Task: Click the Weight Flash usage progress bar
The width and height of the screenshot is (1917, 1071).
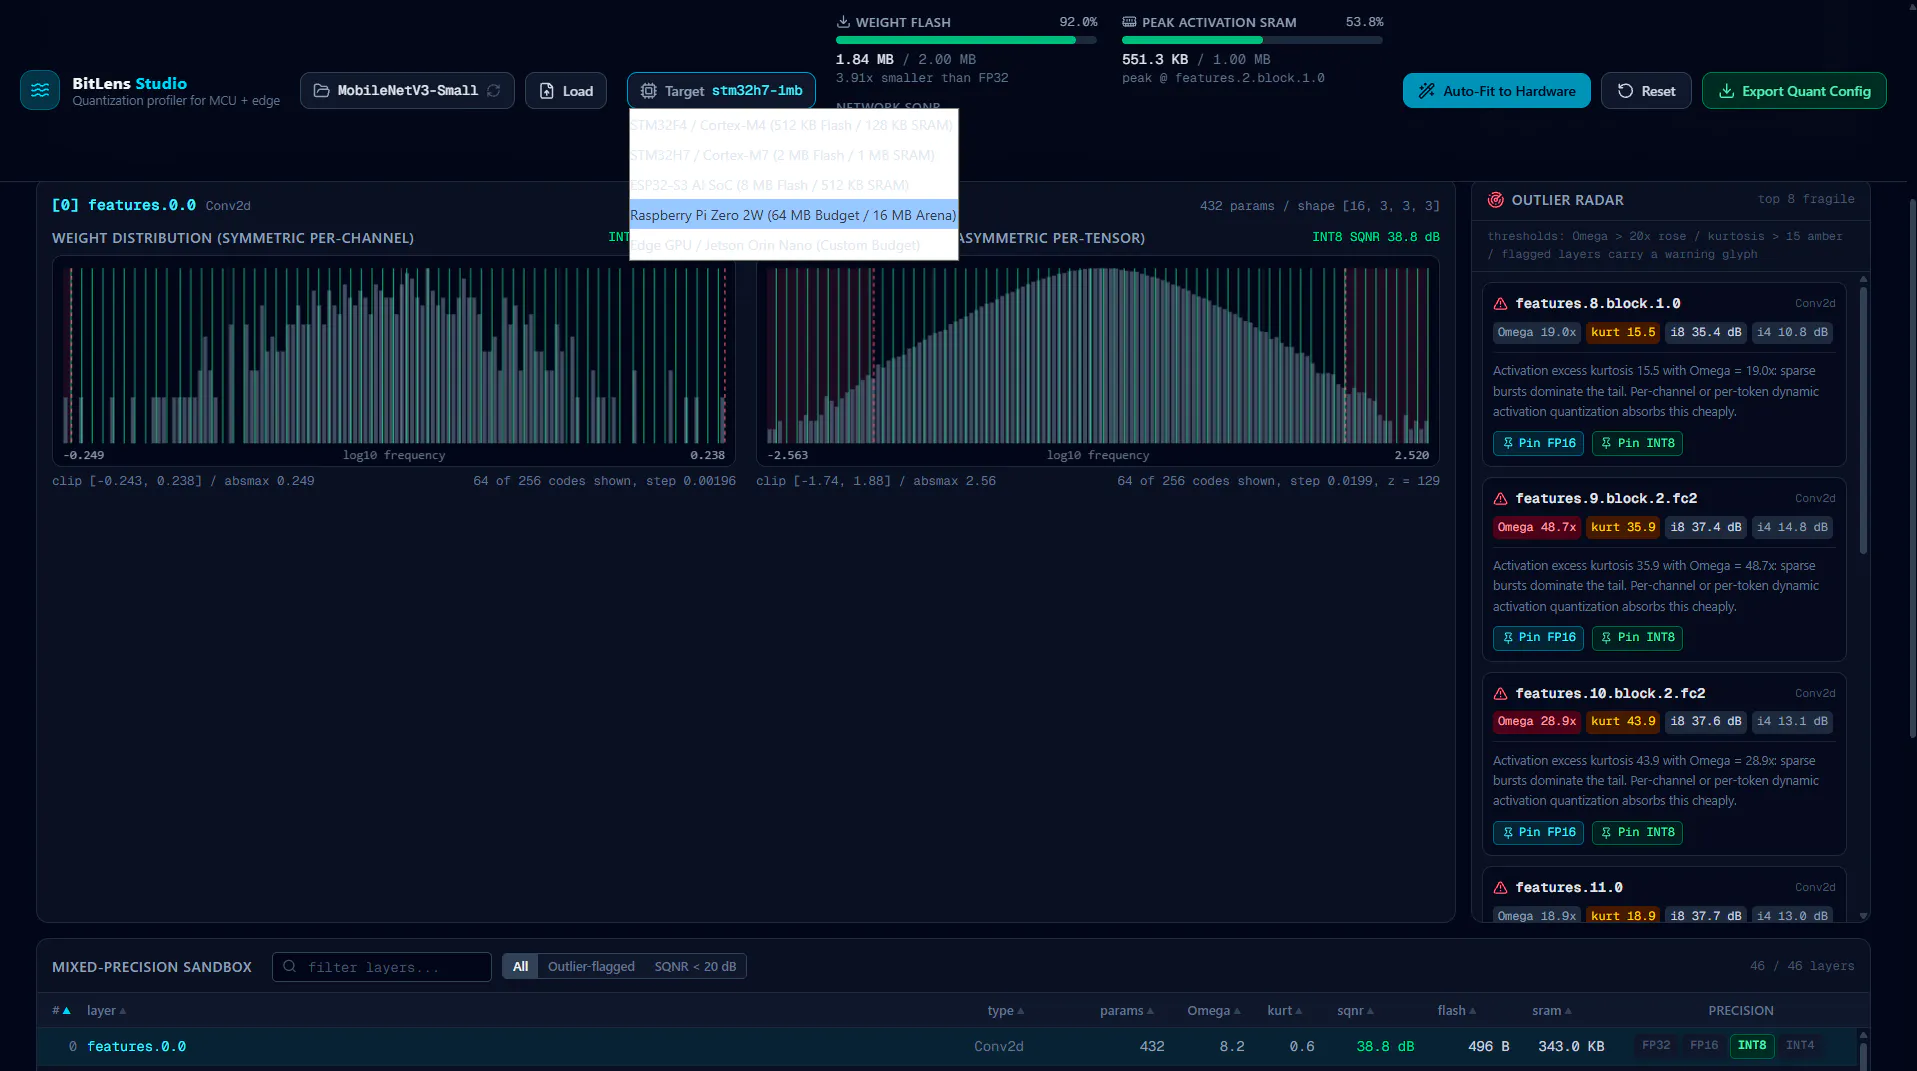Action: (966, 40)
